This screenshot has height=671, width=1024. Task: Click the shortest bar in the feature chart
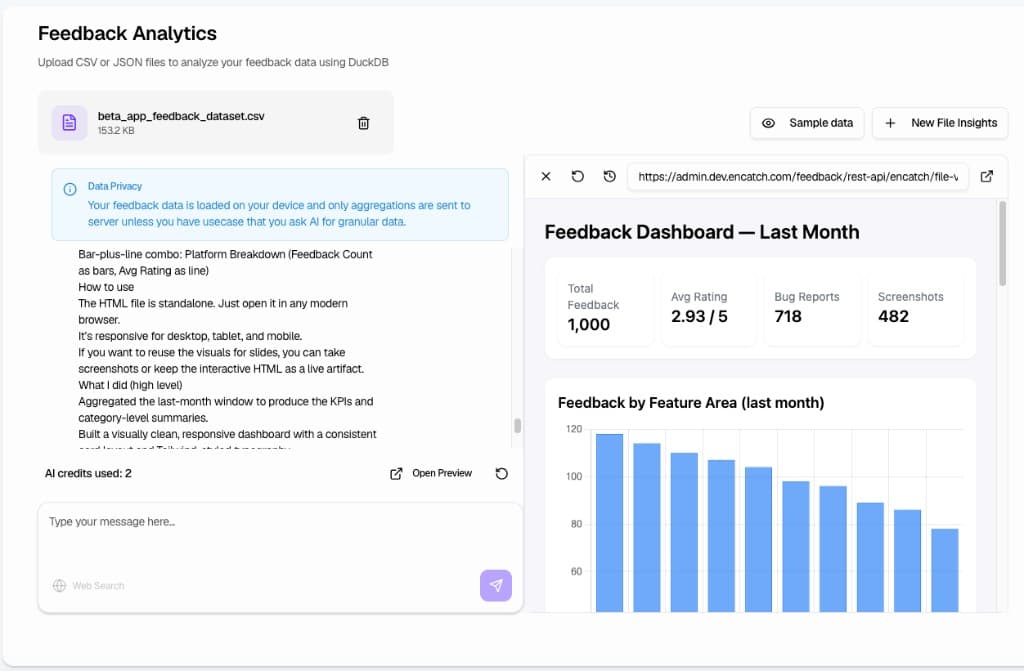pyautogui.click(x=944, y=570)
